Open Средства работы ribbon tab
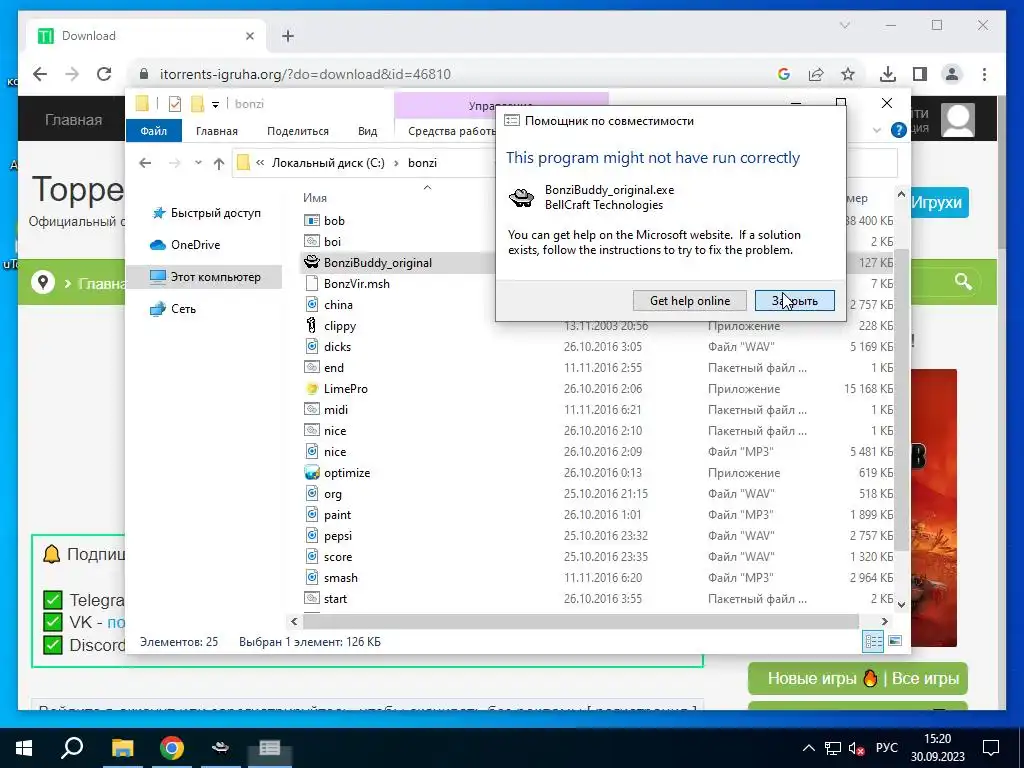Image resolution: width=1024 pixels, height=768 pixels. 451,131
